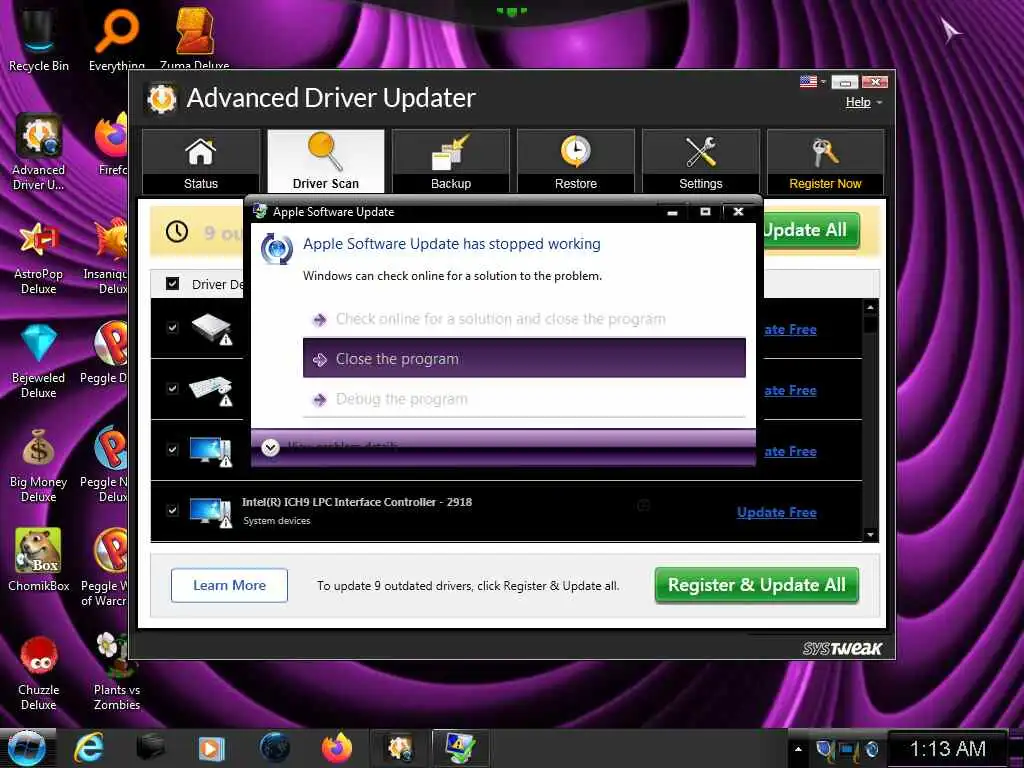The height and width of the screenshot is (768, 1024).
Task: Click the disk drive device icon
Action: point(211,328)
